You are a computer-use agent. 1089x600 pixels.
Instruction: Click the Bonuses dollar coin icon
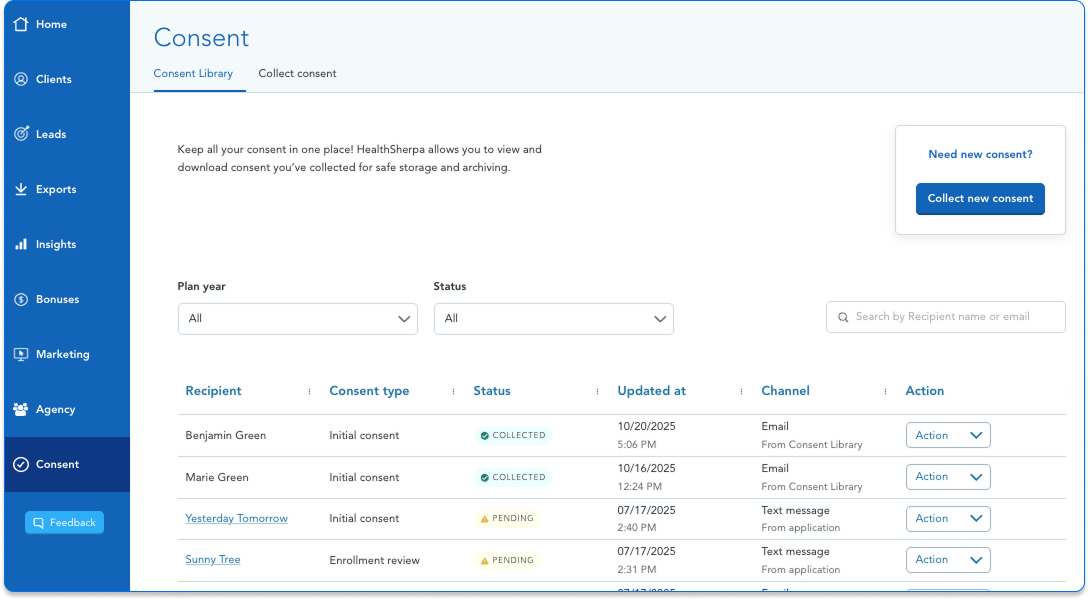click(x=21, y=299)
